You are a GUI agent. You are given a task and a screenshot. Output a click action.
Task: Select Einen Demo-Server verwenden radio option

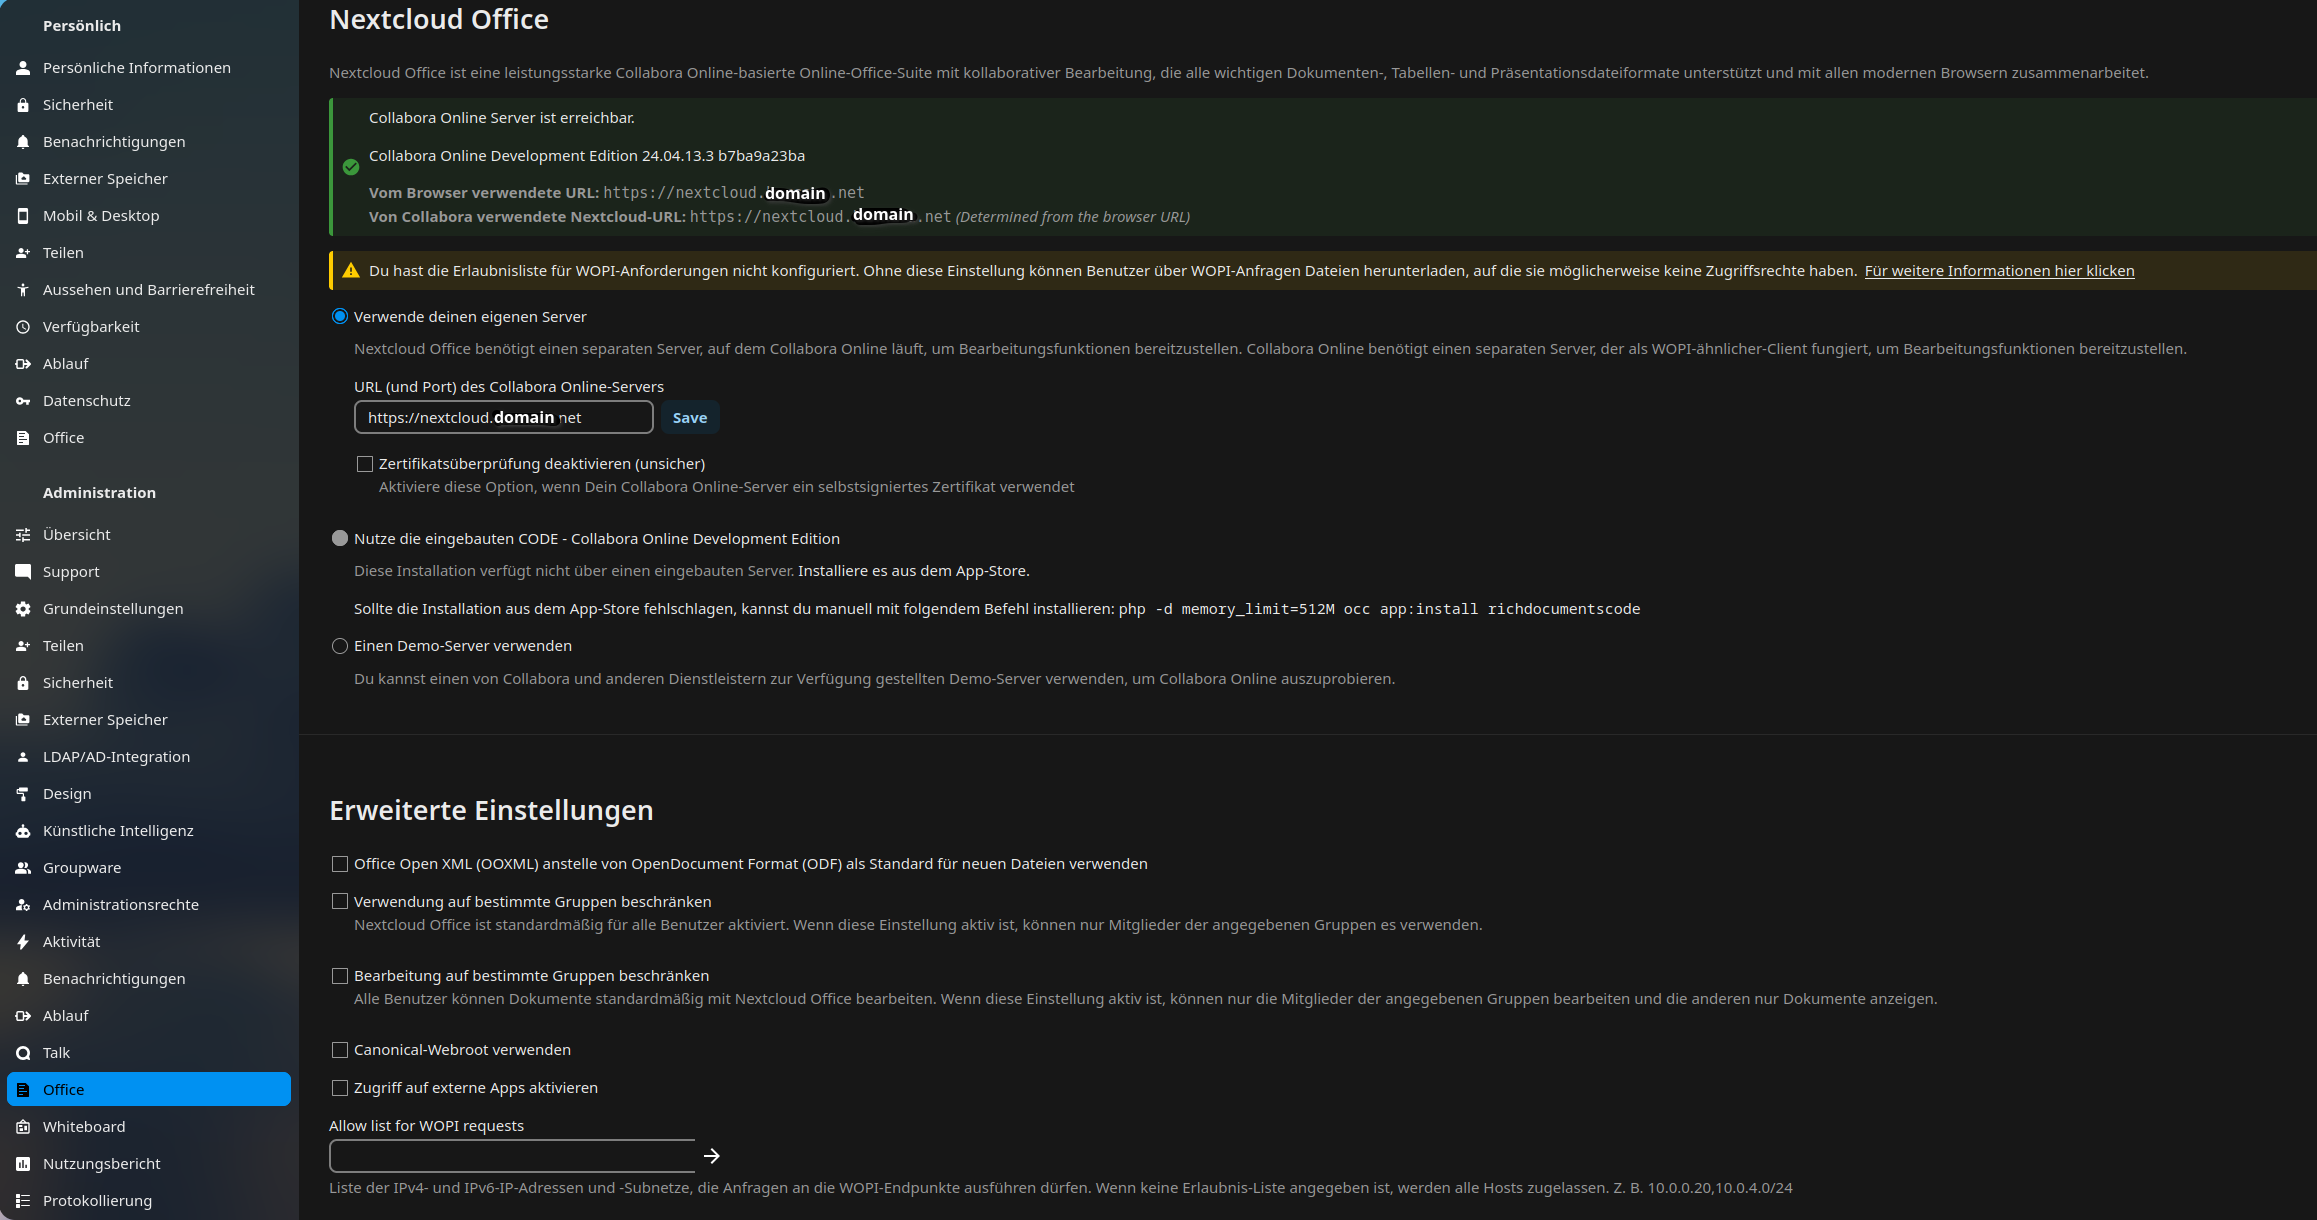tap(340, 646)
